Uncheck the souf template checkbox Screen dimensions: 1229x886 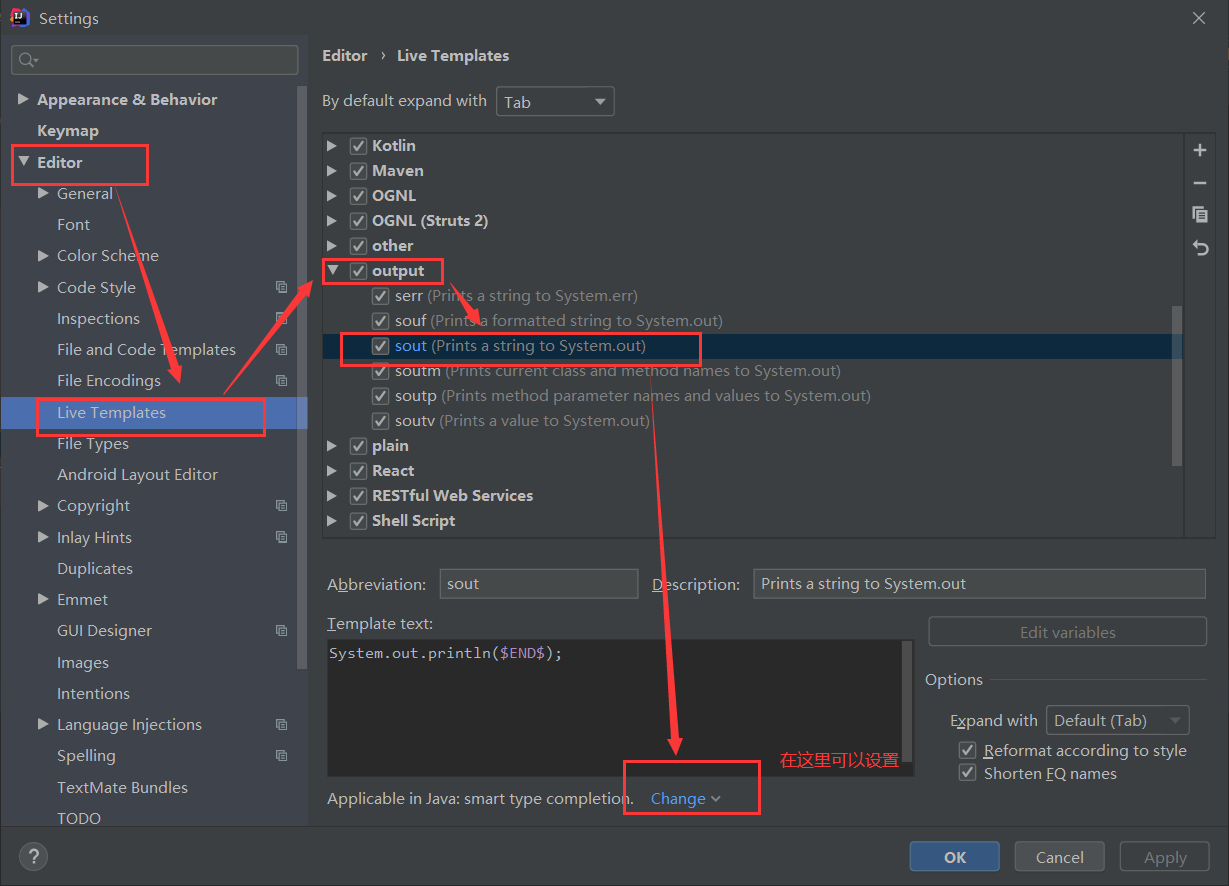tap(380, 321)
